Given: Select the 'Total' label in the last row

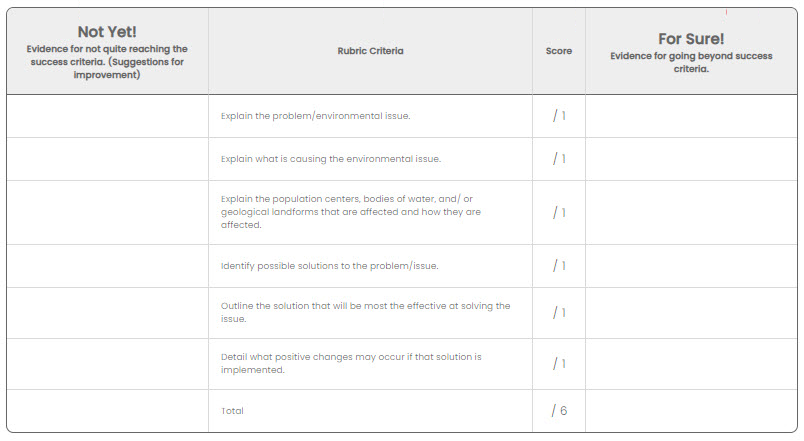Looking at the screenshot, I should (232, 411).
